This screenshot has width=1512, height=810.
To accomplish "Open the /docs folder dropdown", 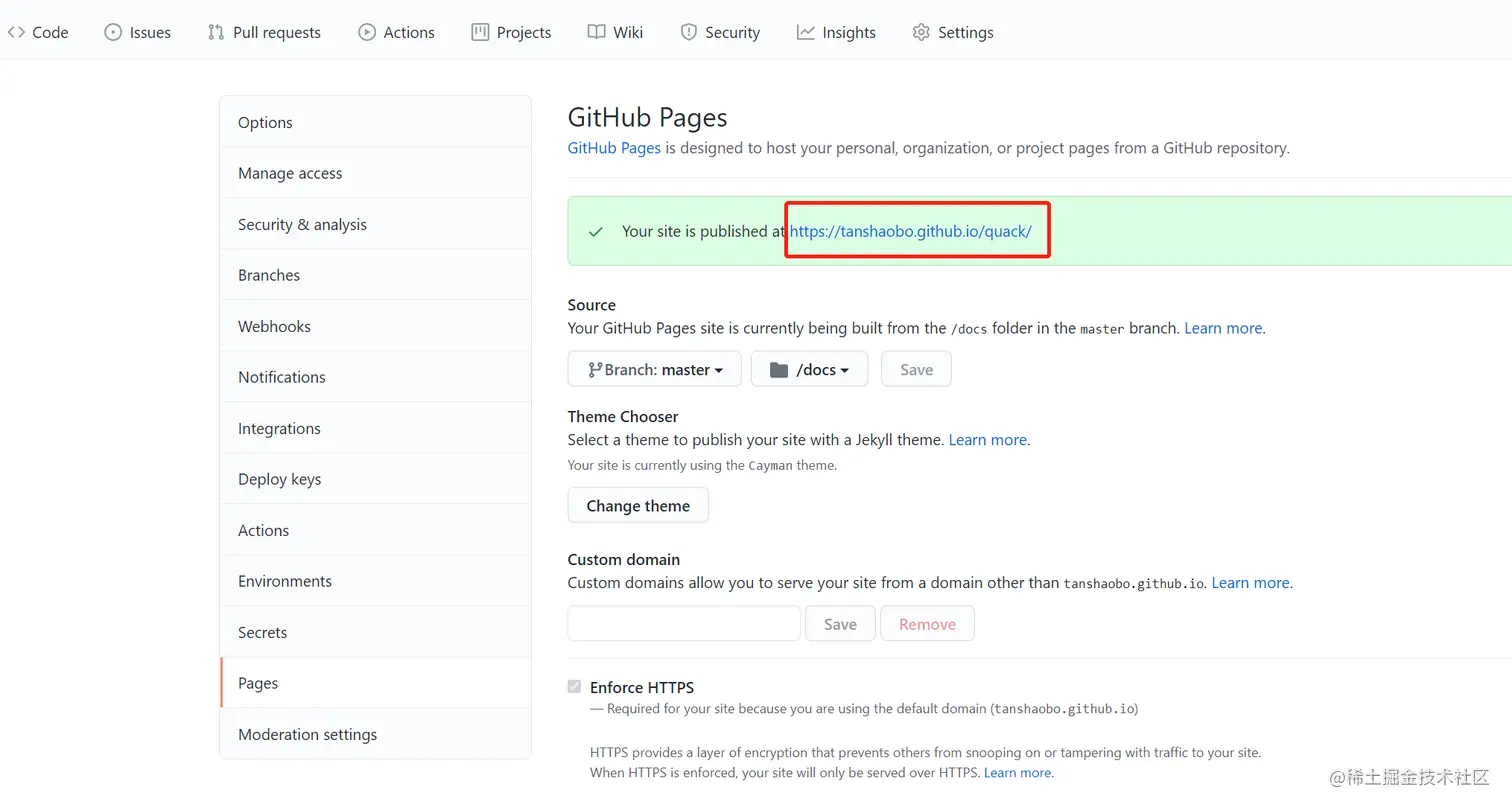I will click(x=809, y=369).
